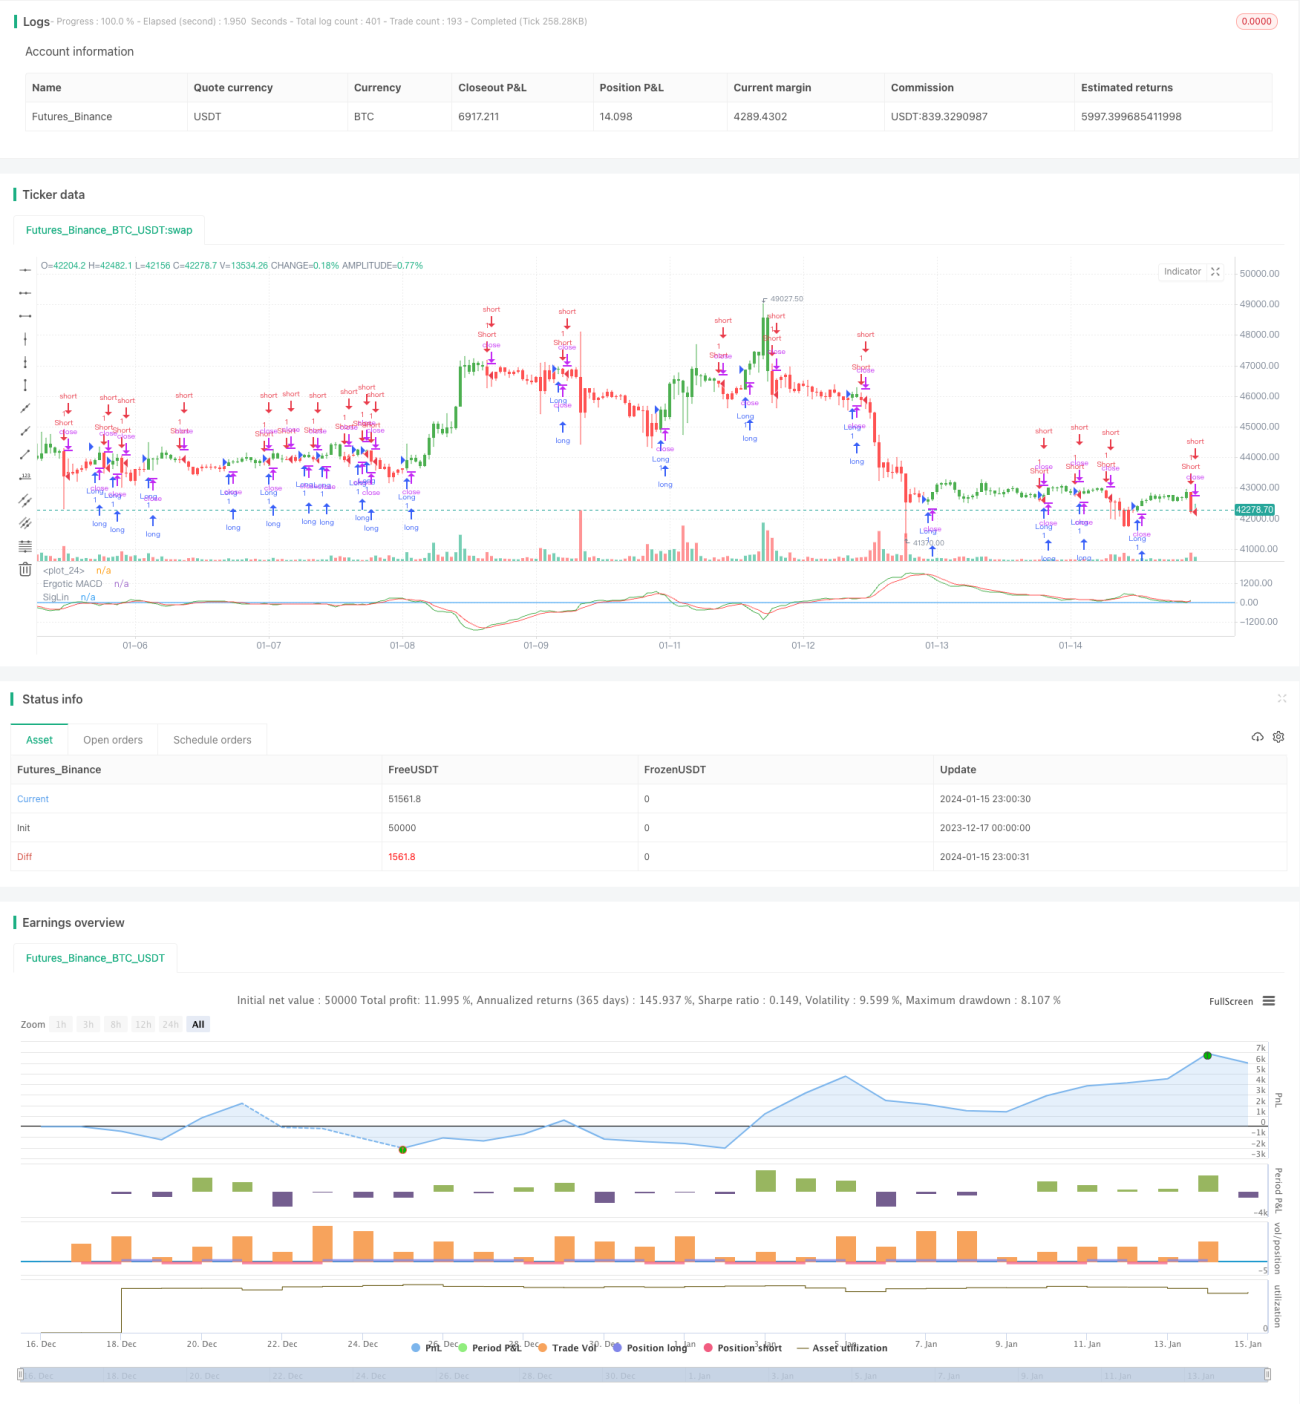1300x1404 pixels.
Task: Click the trash icon to delete drawings
Action: (x=25, y=569)
